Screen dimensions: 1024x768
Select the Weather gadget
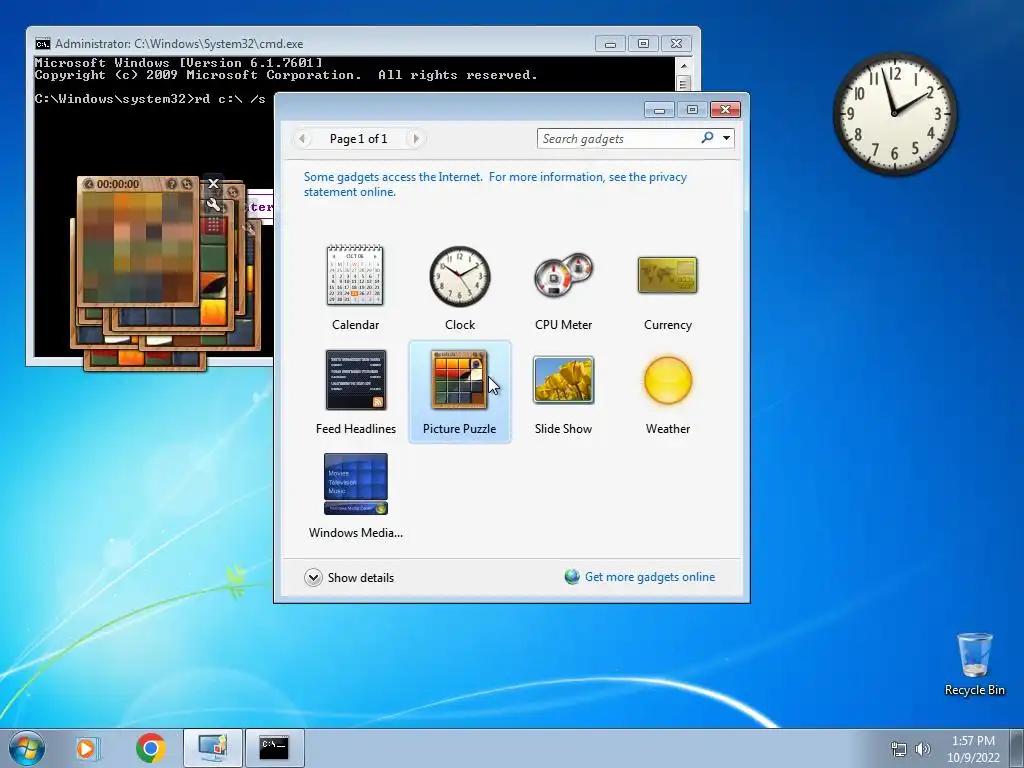click(667, 392)
